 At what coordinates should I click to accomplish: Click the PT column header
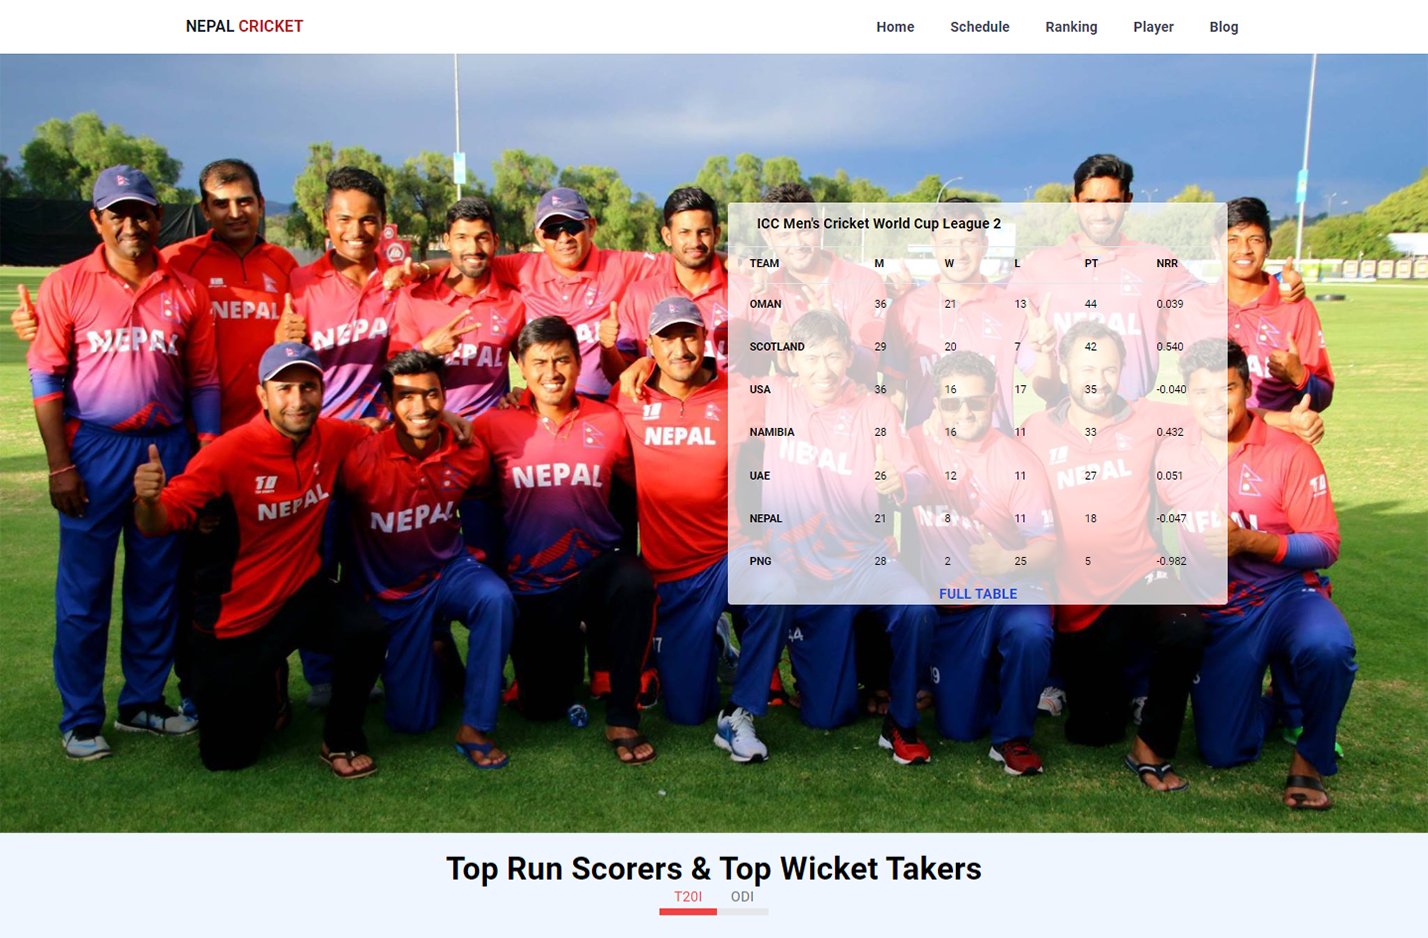[1091, 264]
